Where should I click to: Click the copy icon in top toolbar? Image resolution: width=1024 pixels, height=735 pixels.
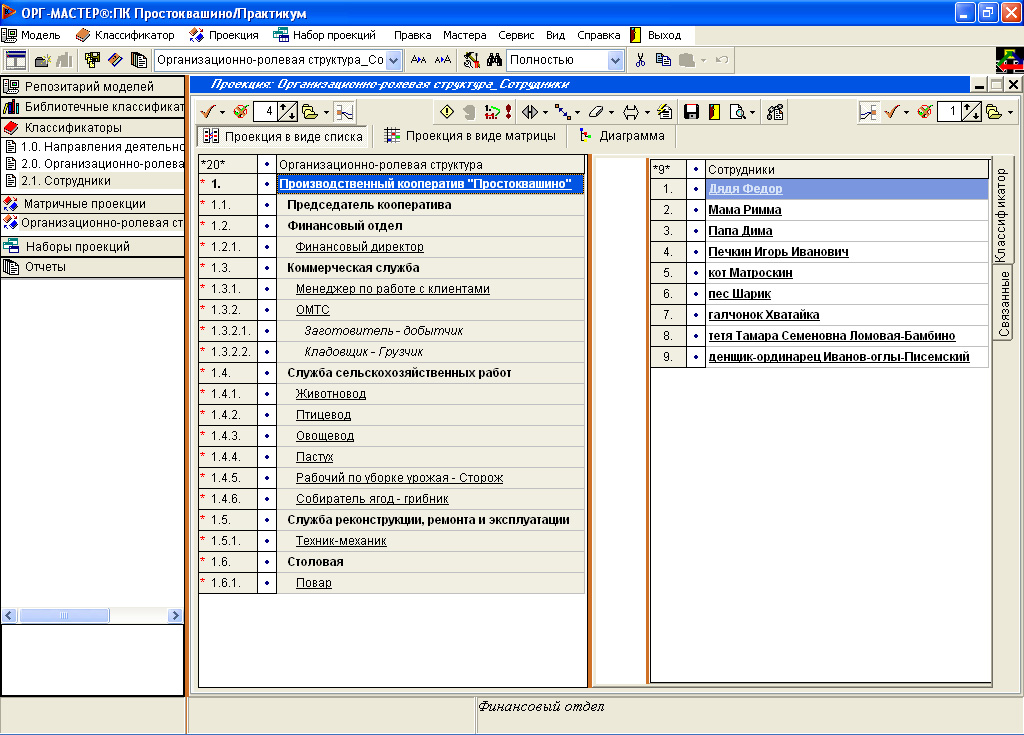[663, 60]
